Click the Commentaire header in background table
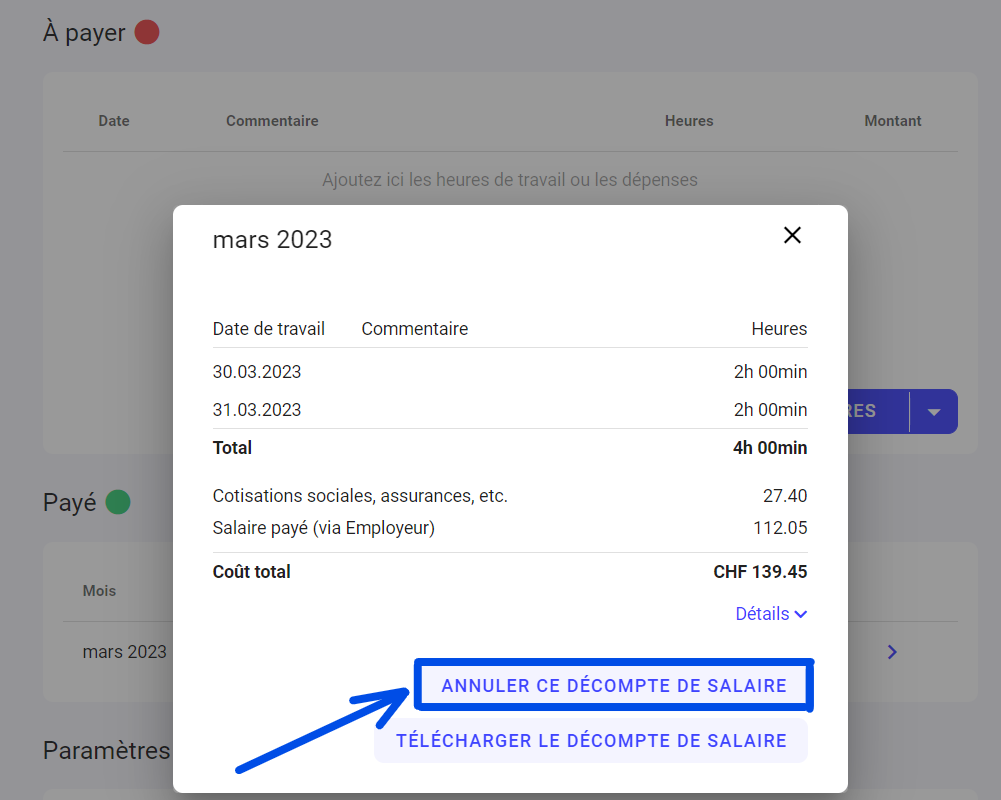1001x800 pixels. (272, 121)
